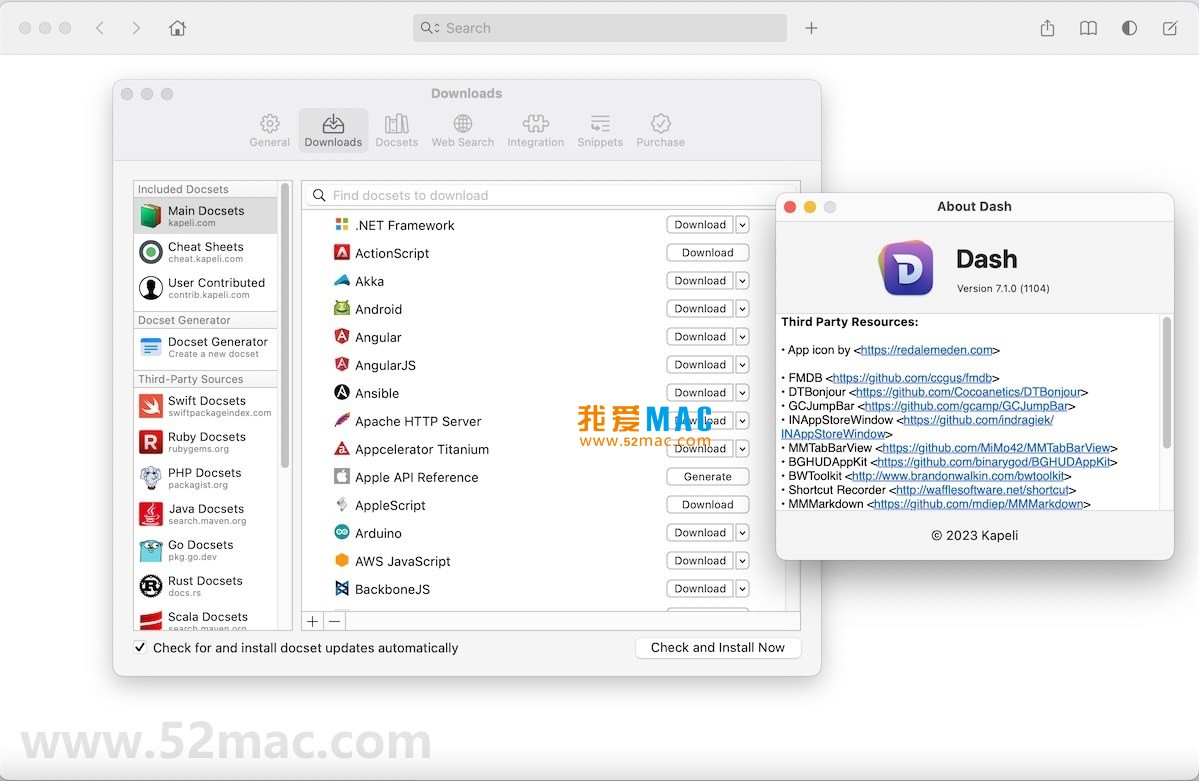Viewport: 1199px width, 781px height.
Task: Select Rust Docsets source
Action: [206, 585]
